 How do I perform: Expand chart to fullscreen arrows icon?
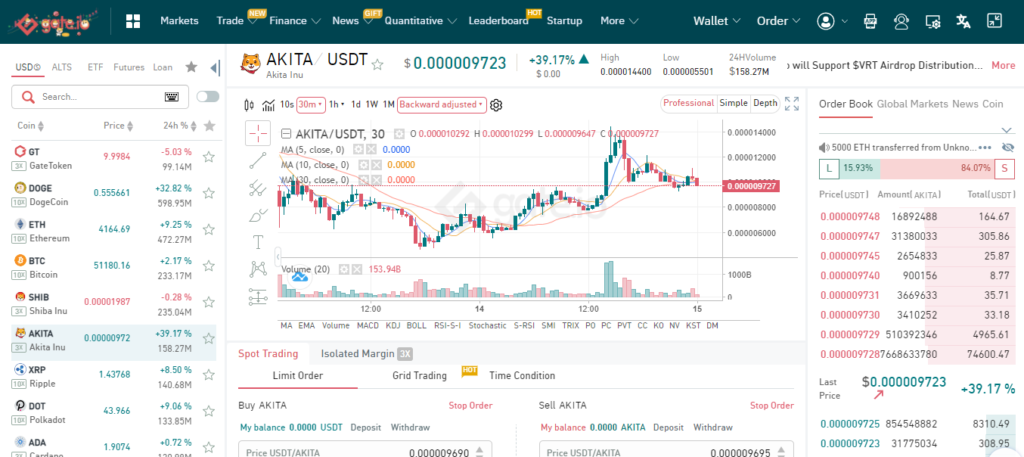792,104
